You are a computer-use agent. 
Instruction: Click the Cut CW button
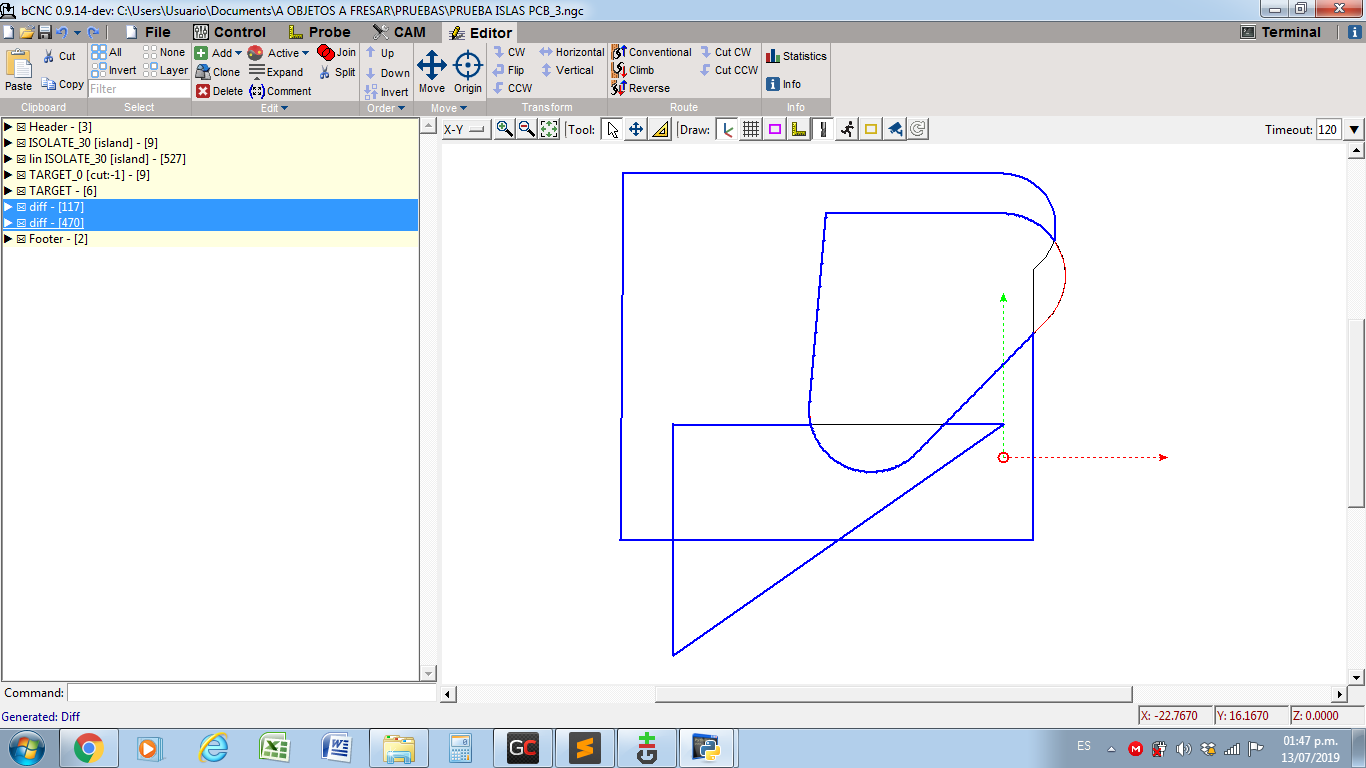(x=725, y=52)
